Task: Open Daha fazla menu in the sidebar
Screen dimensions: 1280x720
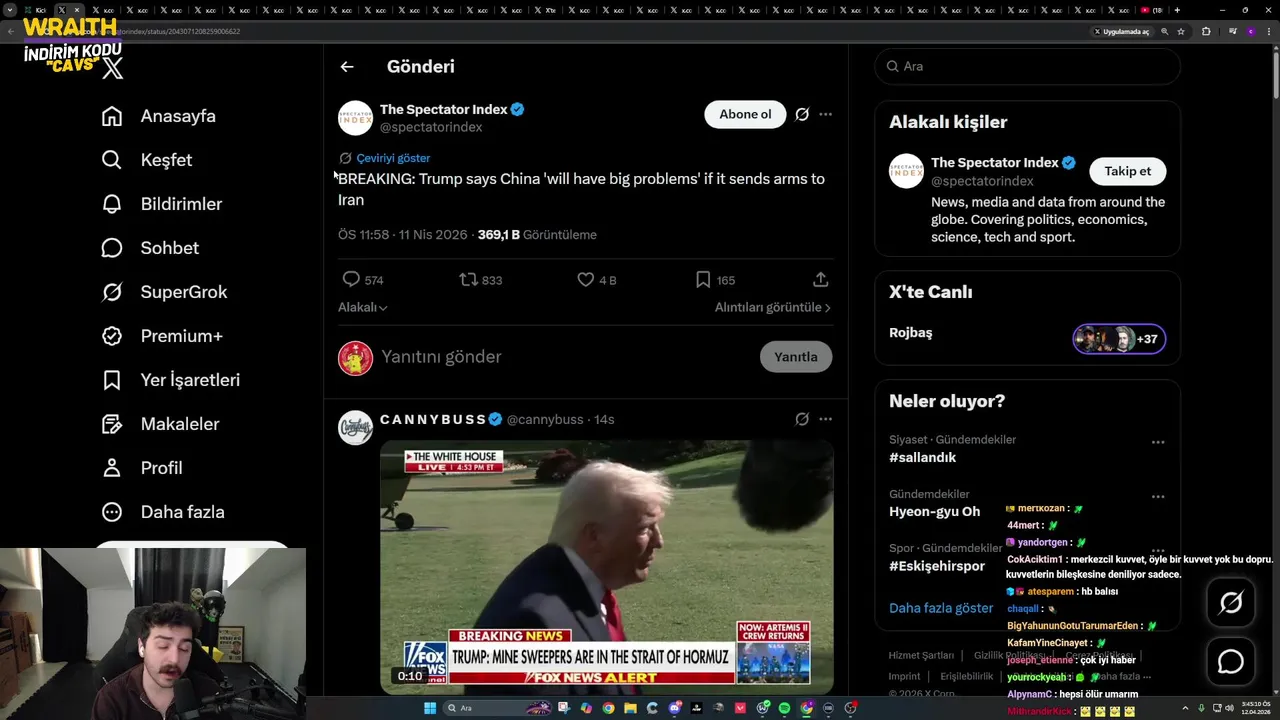Action: click(x=164, y=512)
